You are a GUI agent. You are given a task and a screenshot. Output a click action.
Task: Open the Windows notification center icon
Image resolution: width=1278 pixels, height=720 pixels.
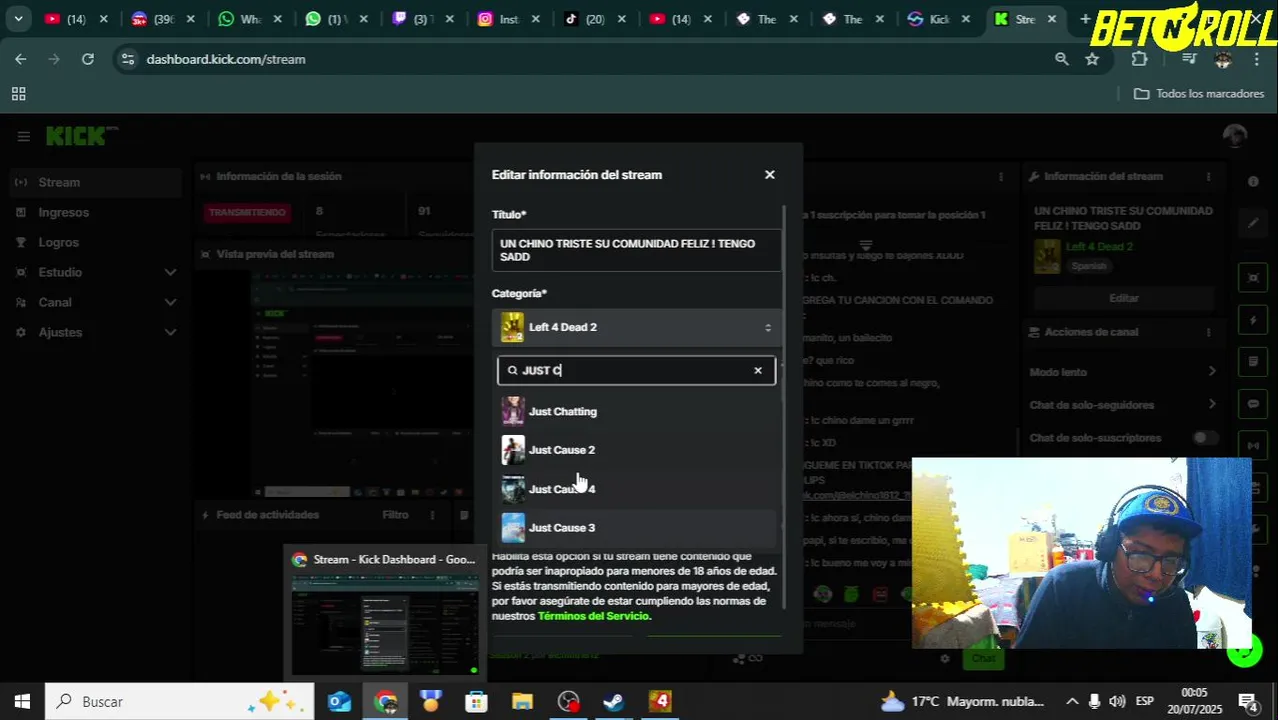click(x=1249, y=702)
